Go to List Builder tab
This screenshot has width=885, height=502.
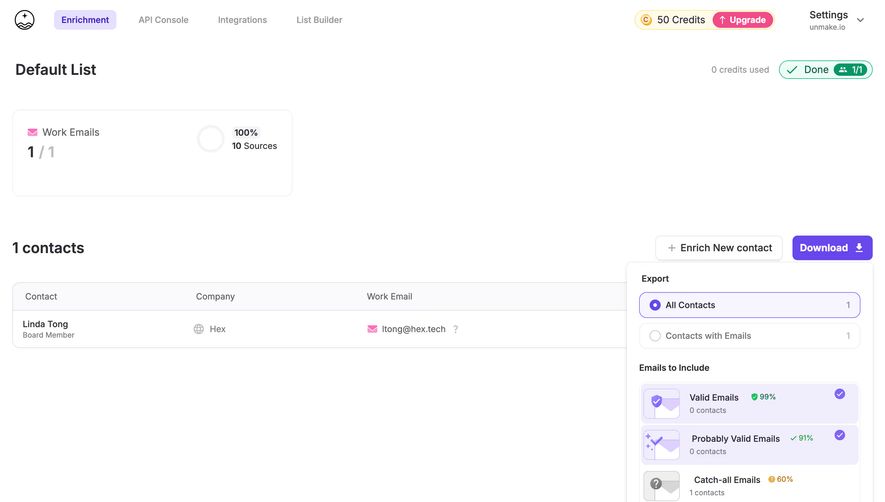coord(319,20)
